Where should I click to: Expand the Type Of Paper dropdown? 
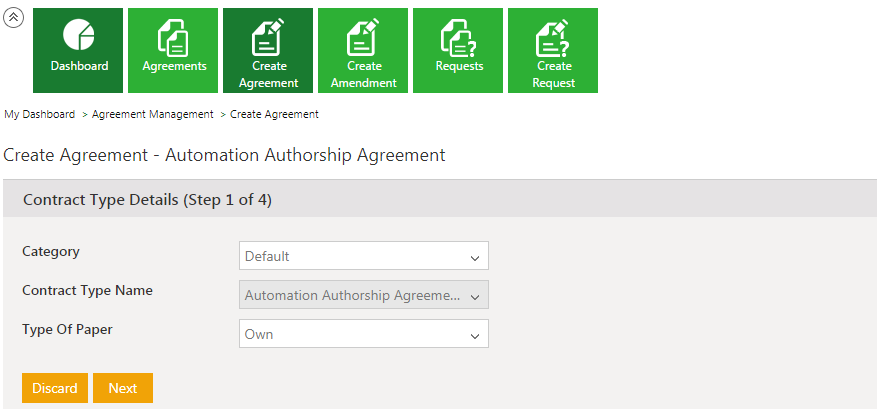pyautogui.click(x=364, y=334)
